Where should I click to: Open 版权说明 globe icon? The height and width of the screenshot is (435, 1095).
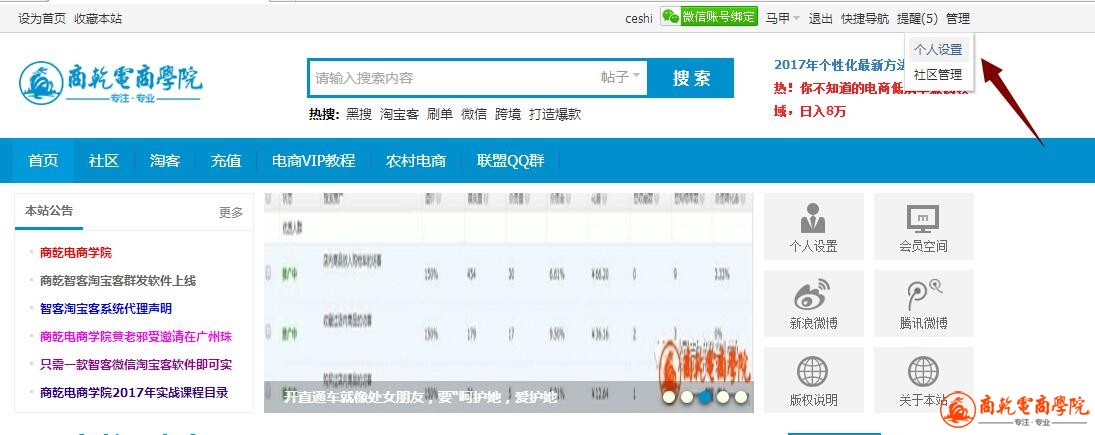(813, 380)
